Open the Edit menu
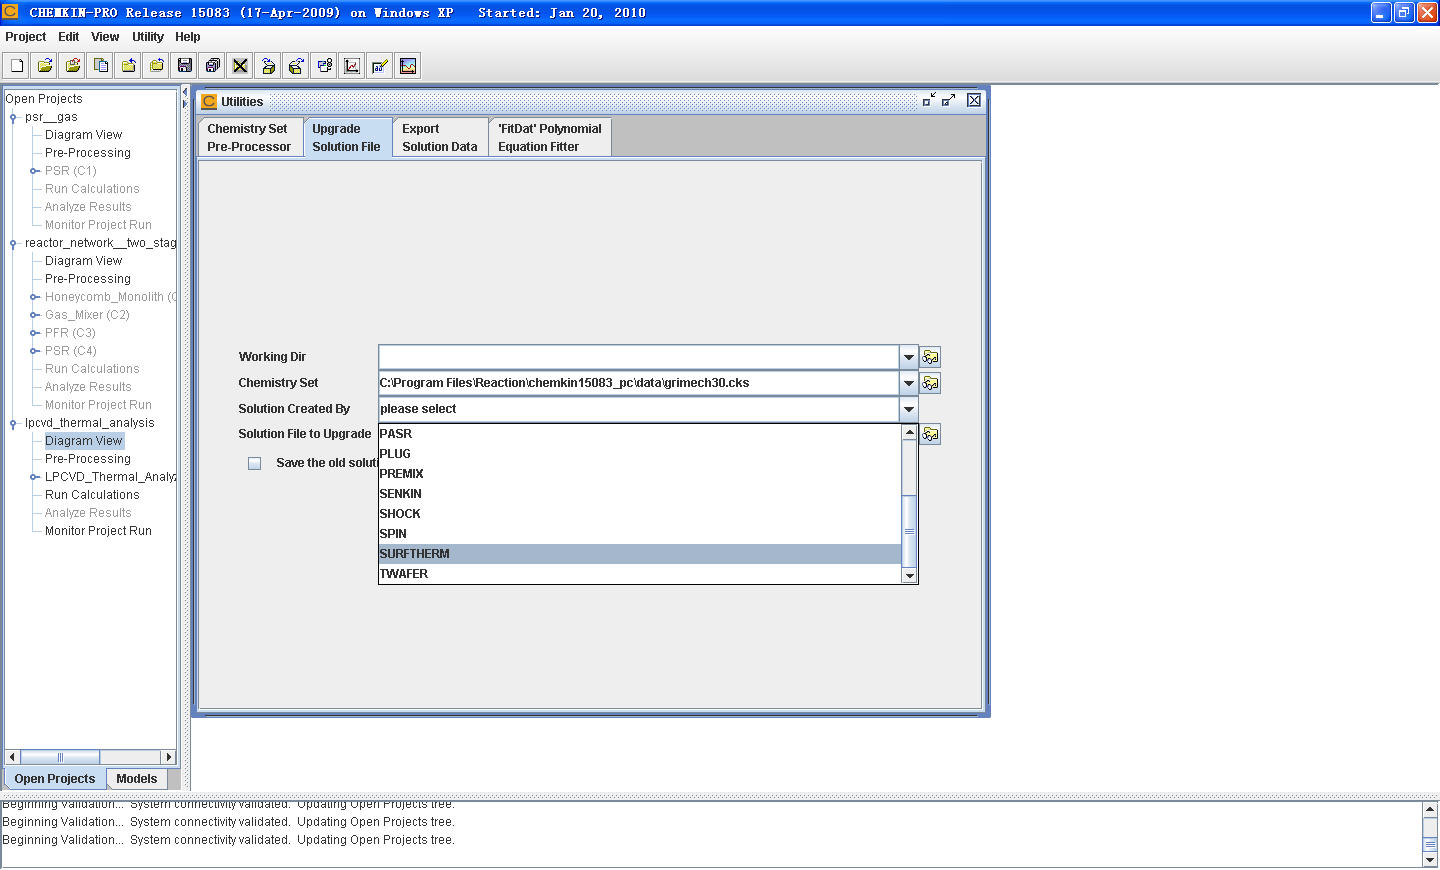The height and width of the screenshot is (870, 1440). pos(68,37)
